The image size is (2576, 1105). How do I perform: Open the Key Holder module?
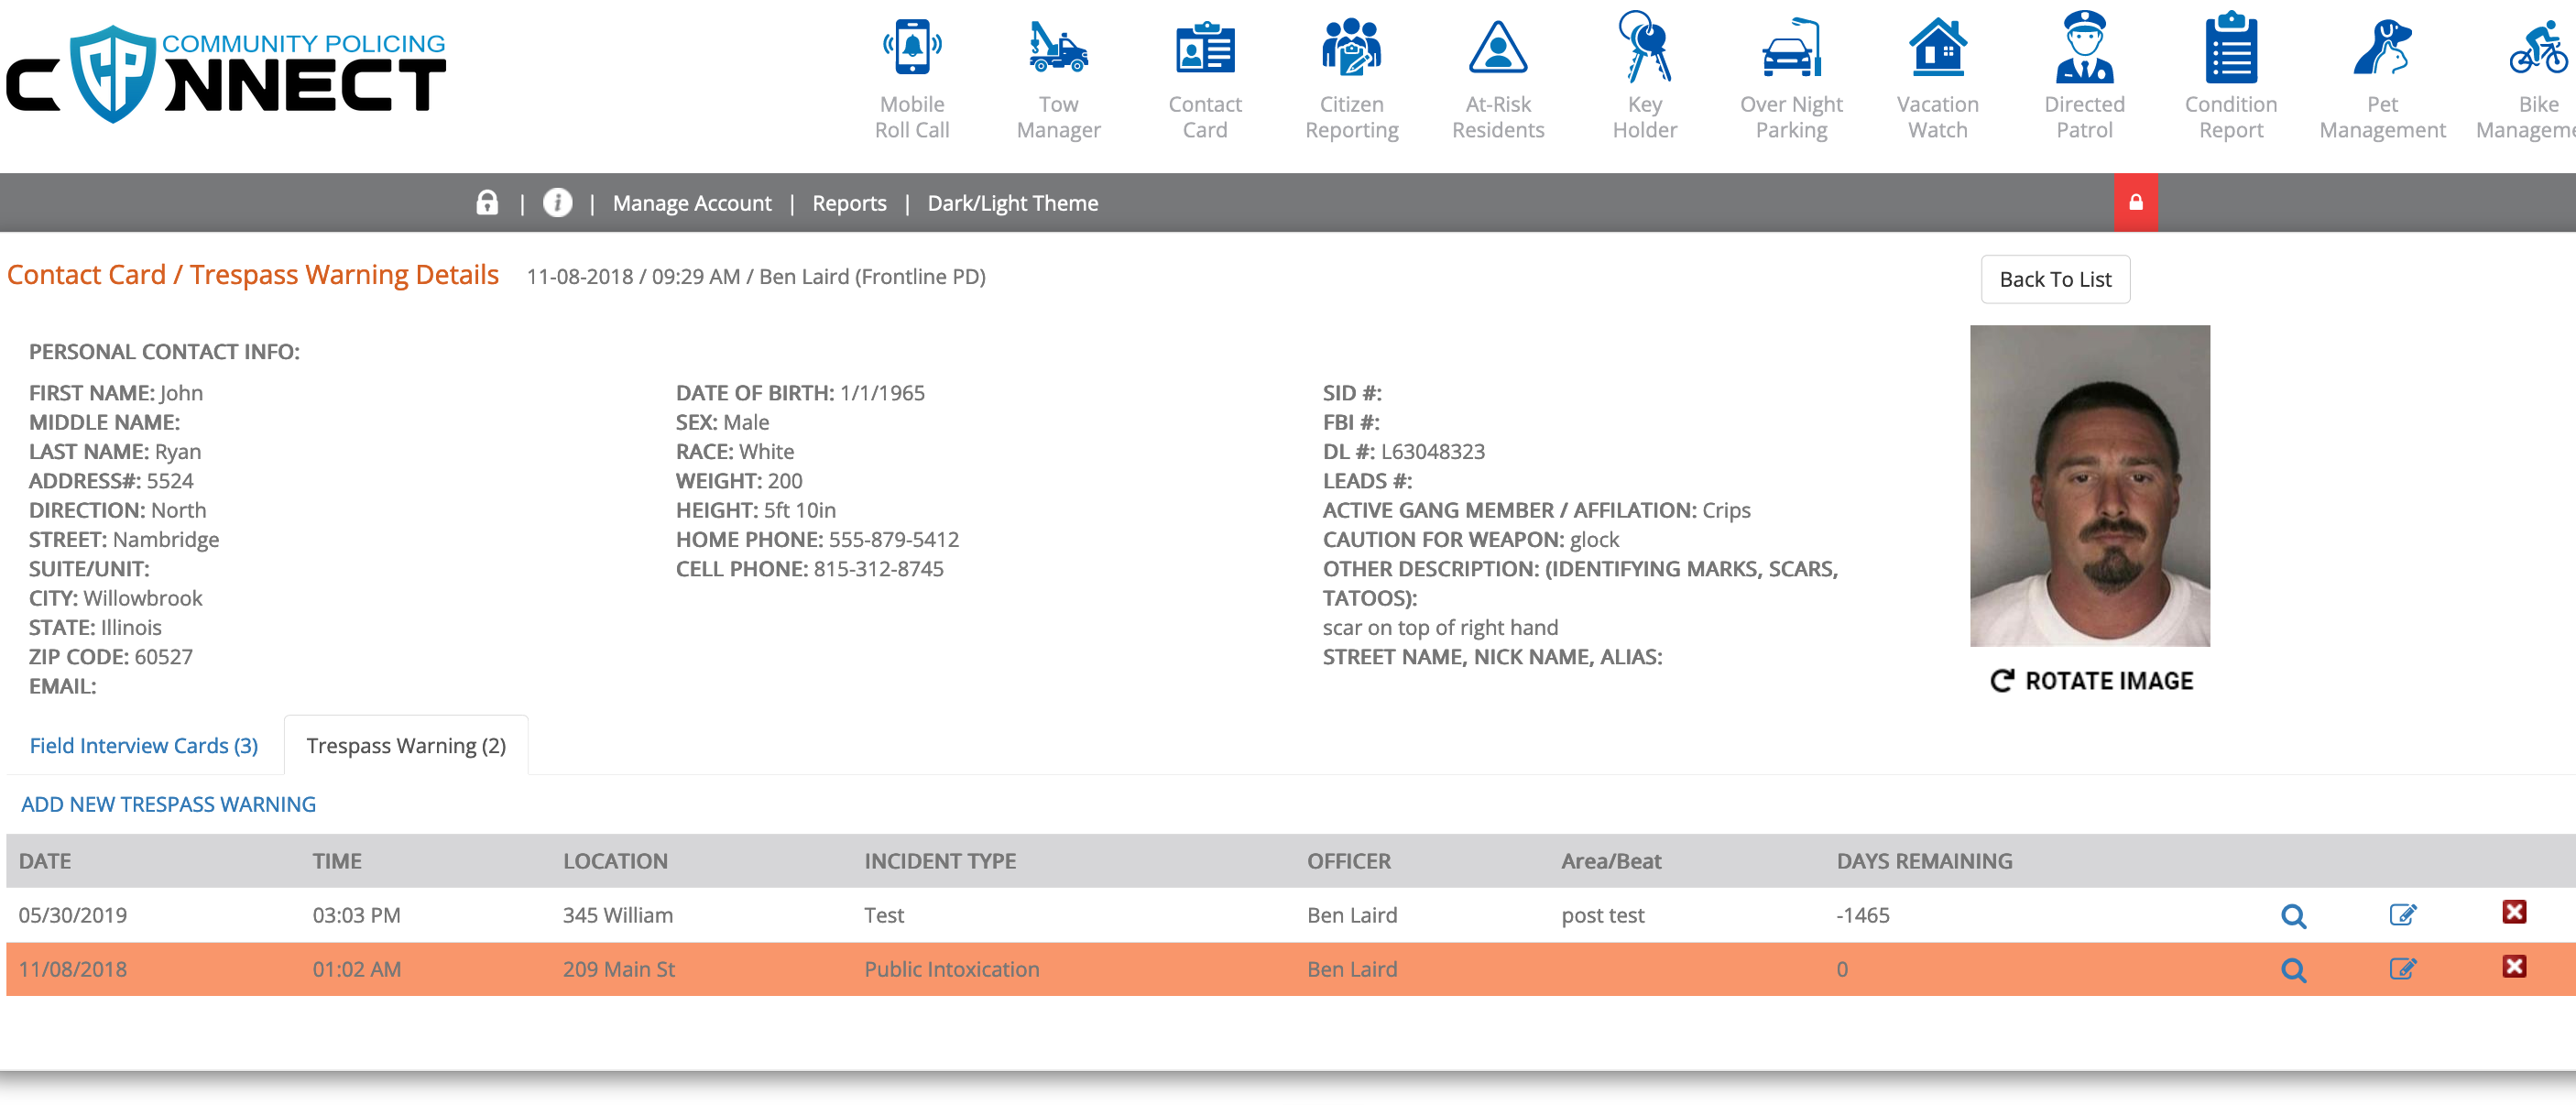(1644, 78)
